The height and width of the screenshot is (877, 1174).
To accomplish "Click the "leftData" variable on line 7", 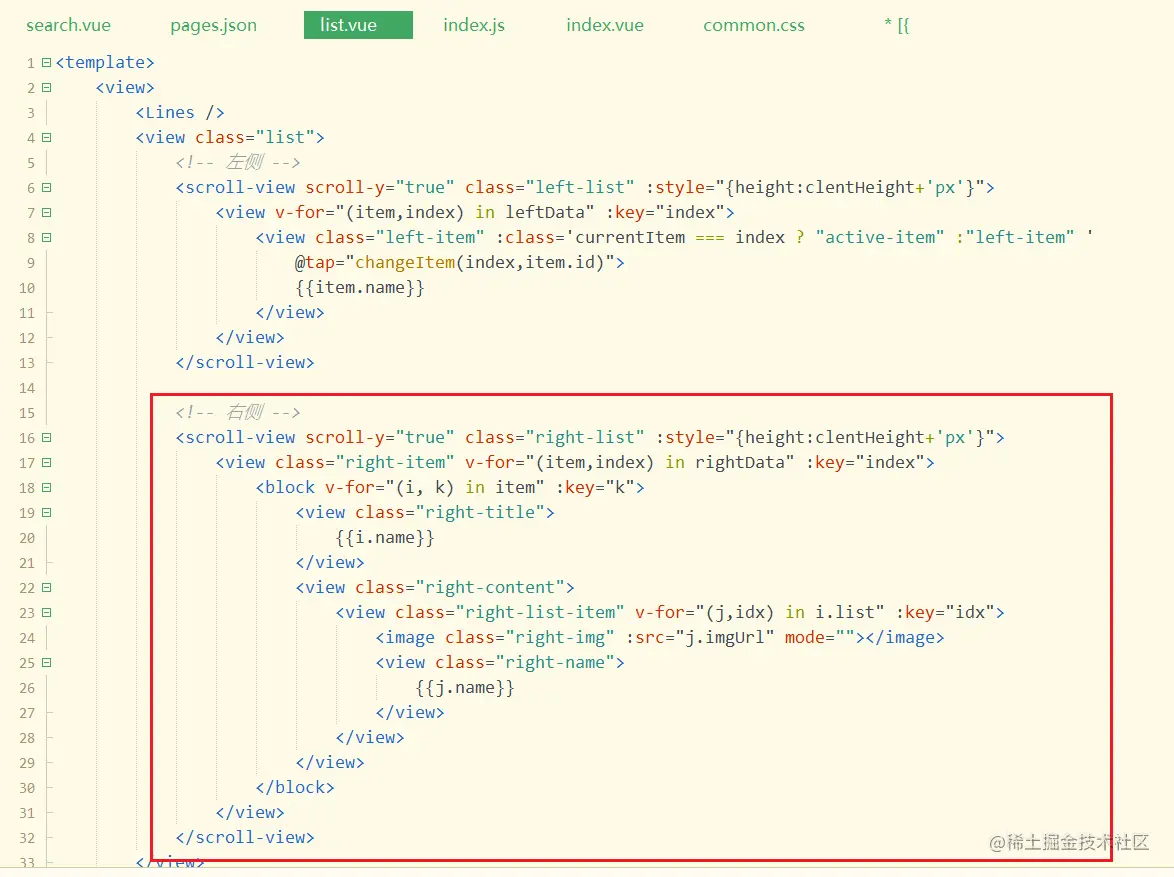I will (x=545, y=213).
